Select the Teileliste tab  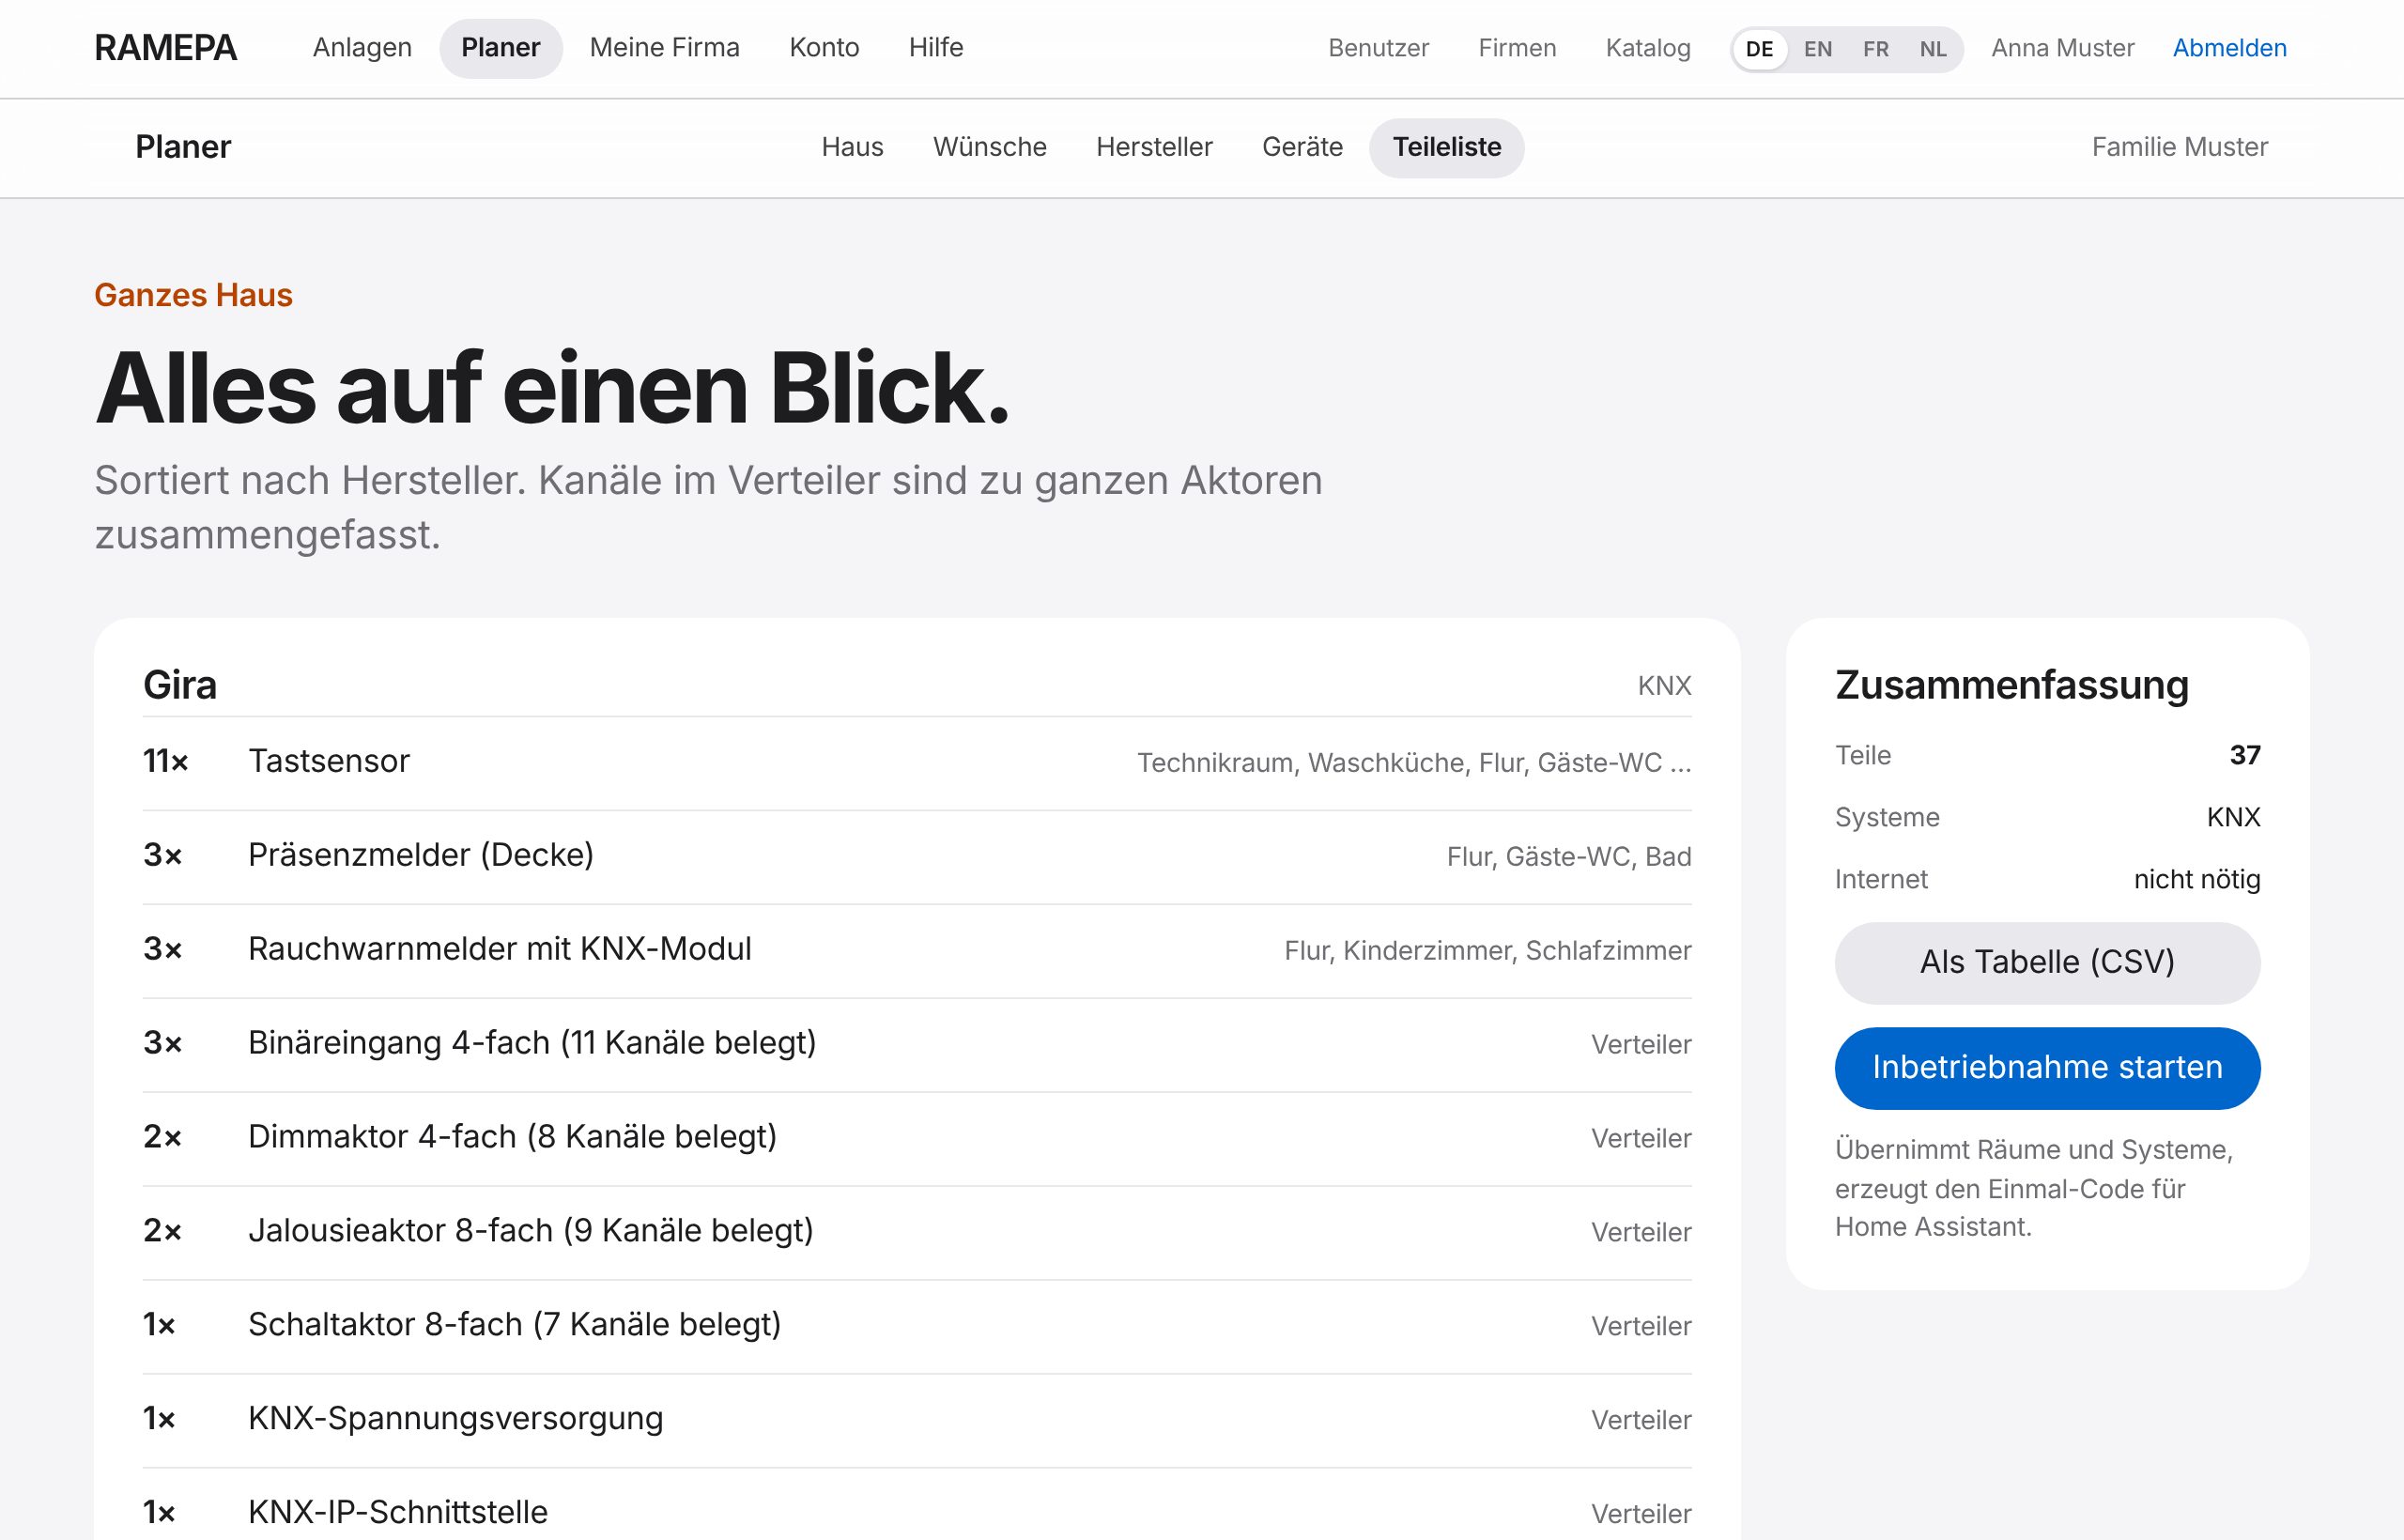pyautogui.click(x=1447, y=147)
